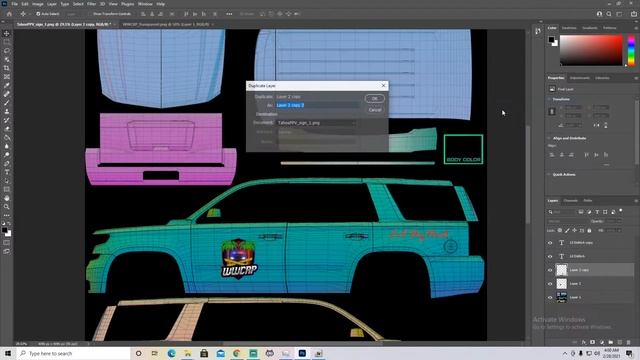Select the Eraser tool
The width and height of the screenshot is (640, 360).
[7, 129]
